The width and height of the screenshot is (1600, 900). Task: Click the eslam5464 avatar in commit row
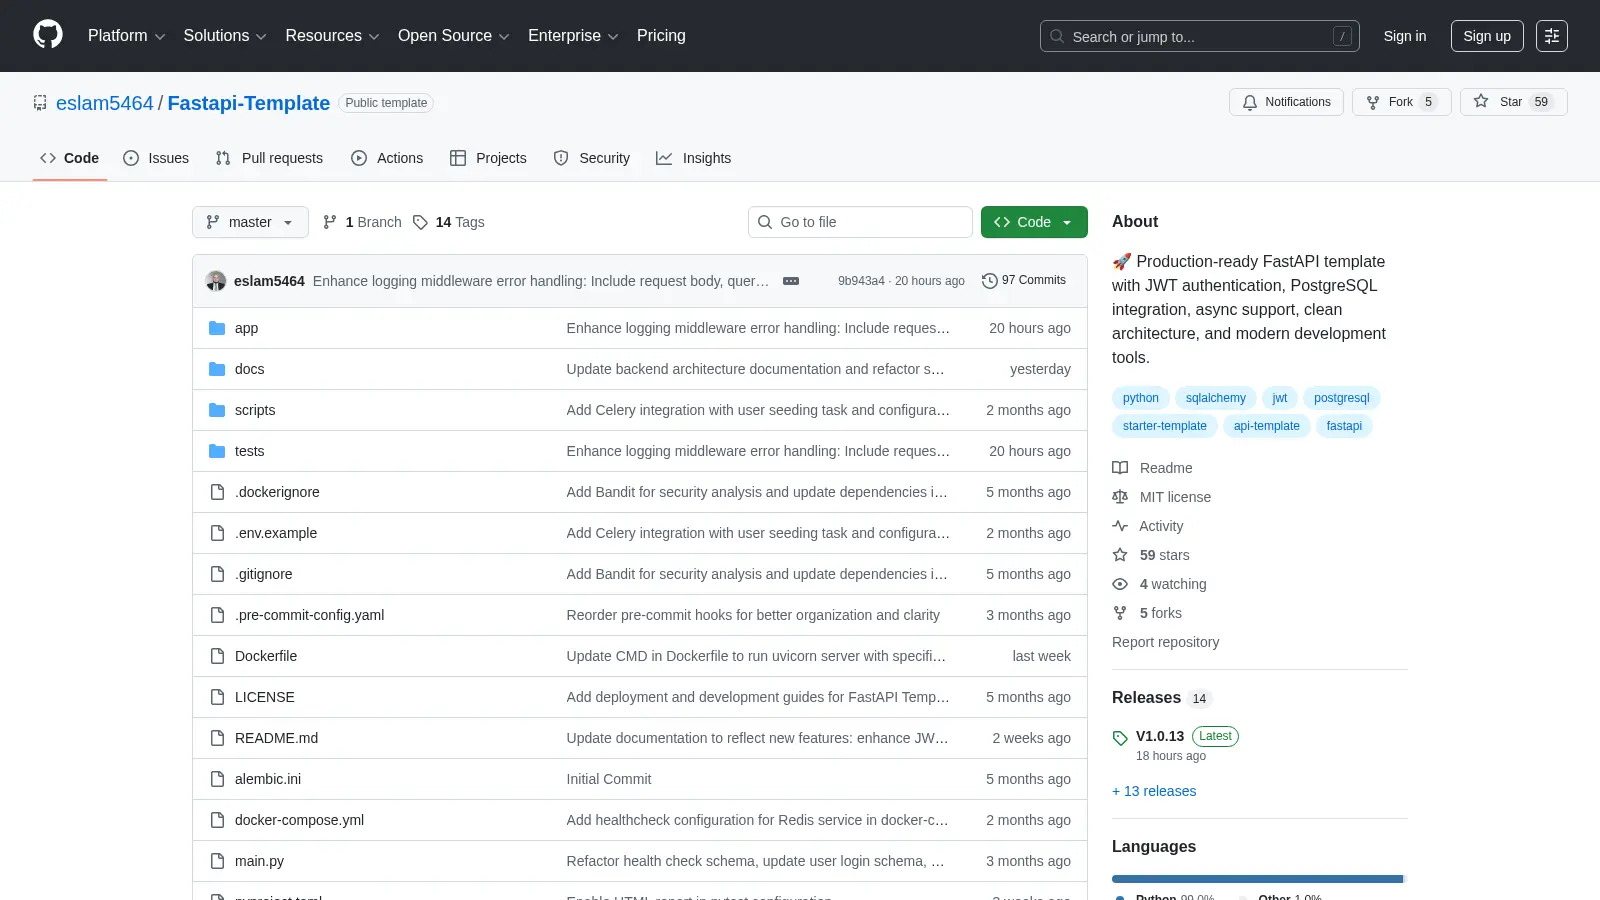pyautogui.click(x=216, y=281)
